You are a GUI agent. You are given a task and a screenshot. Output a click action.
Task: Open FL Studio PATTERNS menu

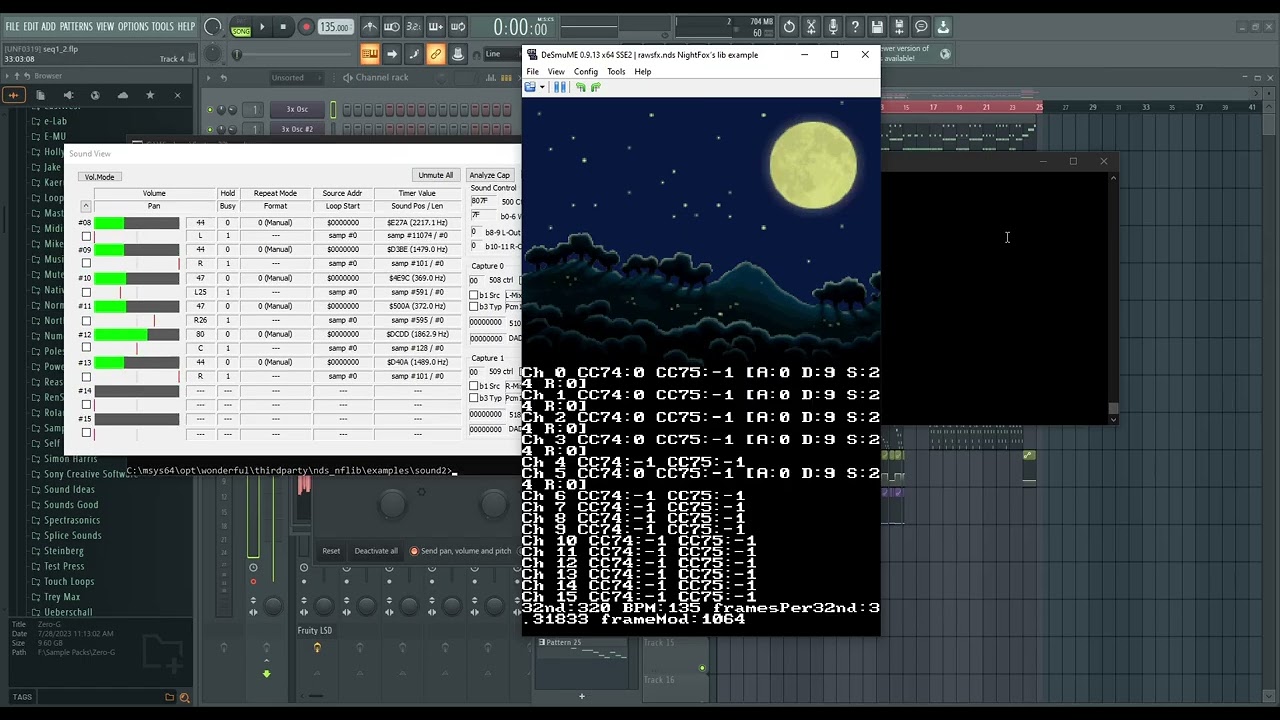point(76,26)
